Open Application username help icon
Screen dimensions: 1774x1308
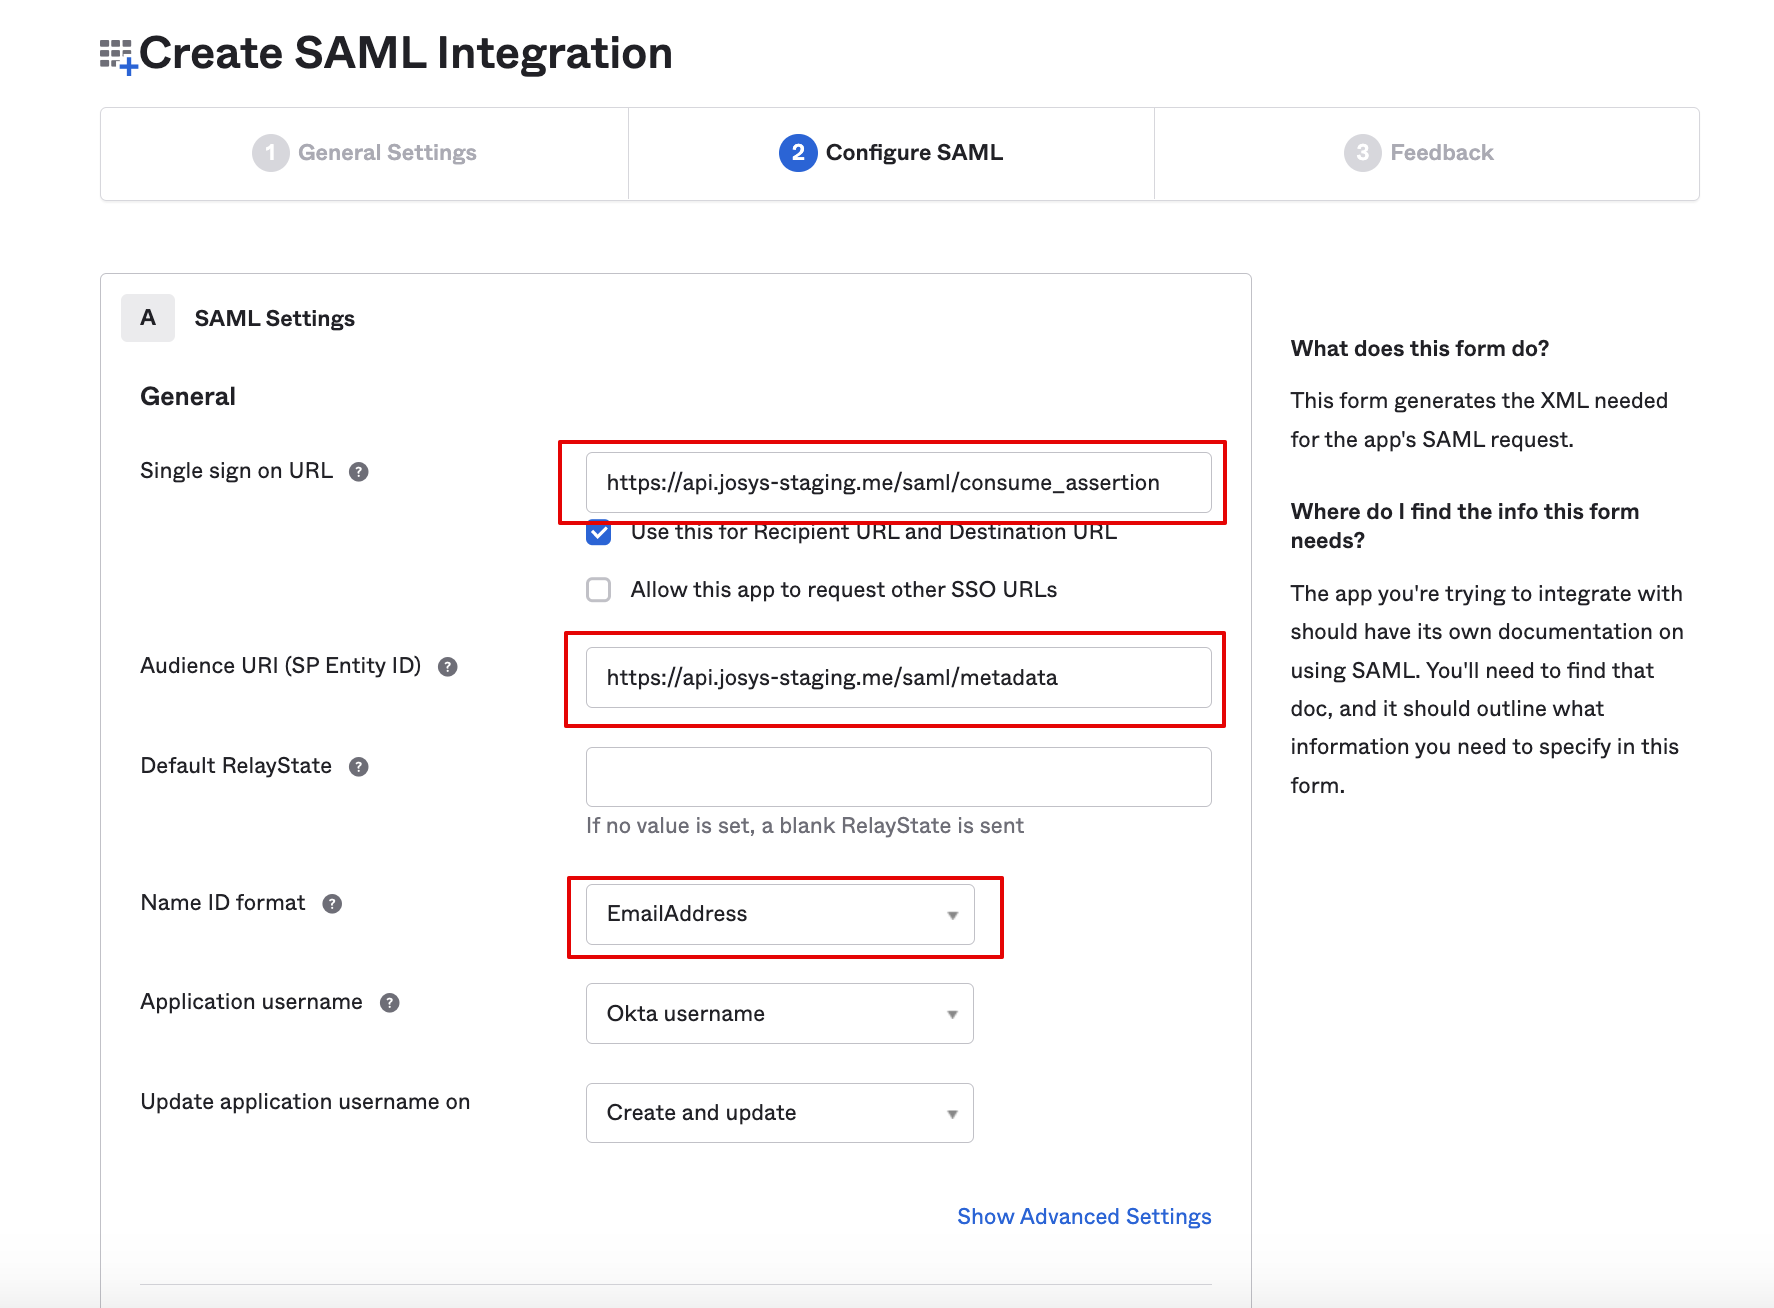point(390,1003)
